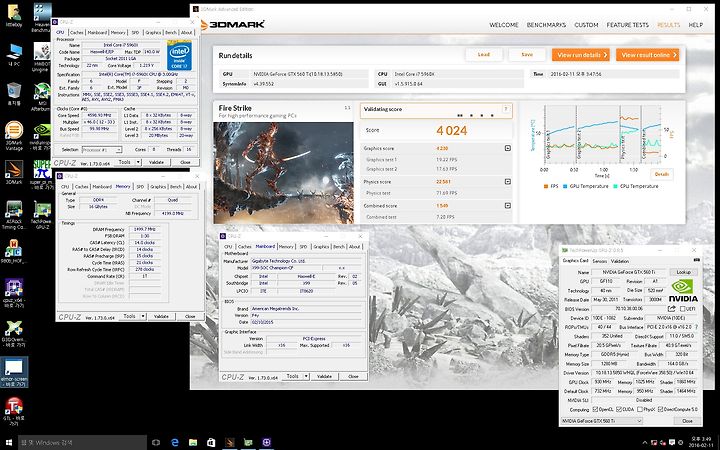Open the GTL desktop shortcut
This screenshot has width=720, height=450.
coord(14,411)
